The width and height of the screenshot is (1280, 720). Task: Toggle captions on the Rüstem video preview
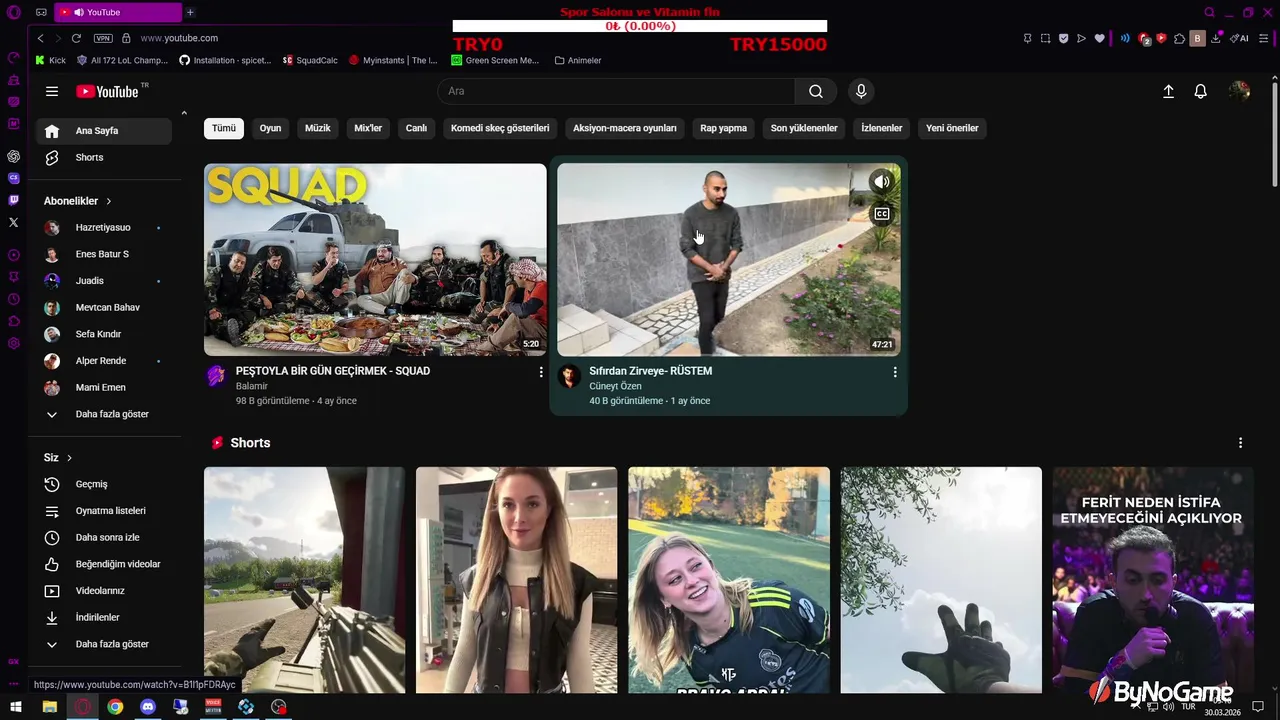tap(881, 214)
